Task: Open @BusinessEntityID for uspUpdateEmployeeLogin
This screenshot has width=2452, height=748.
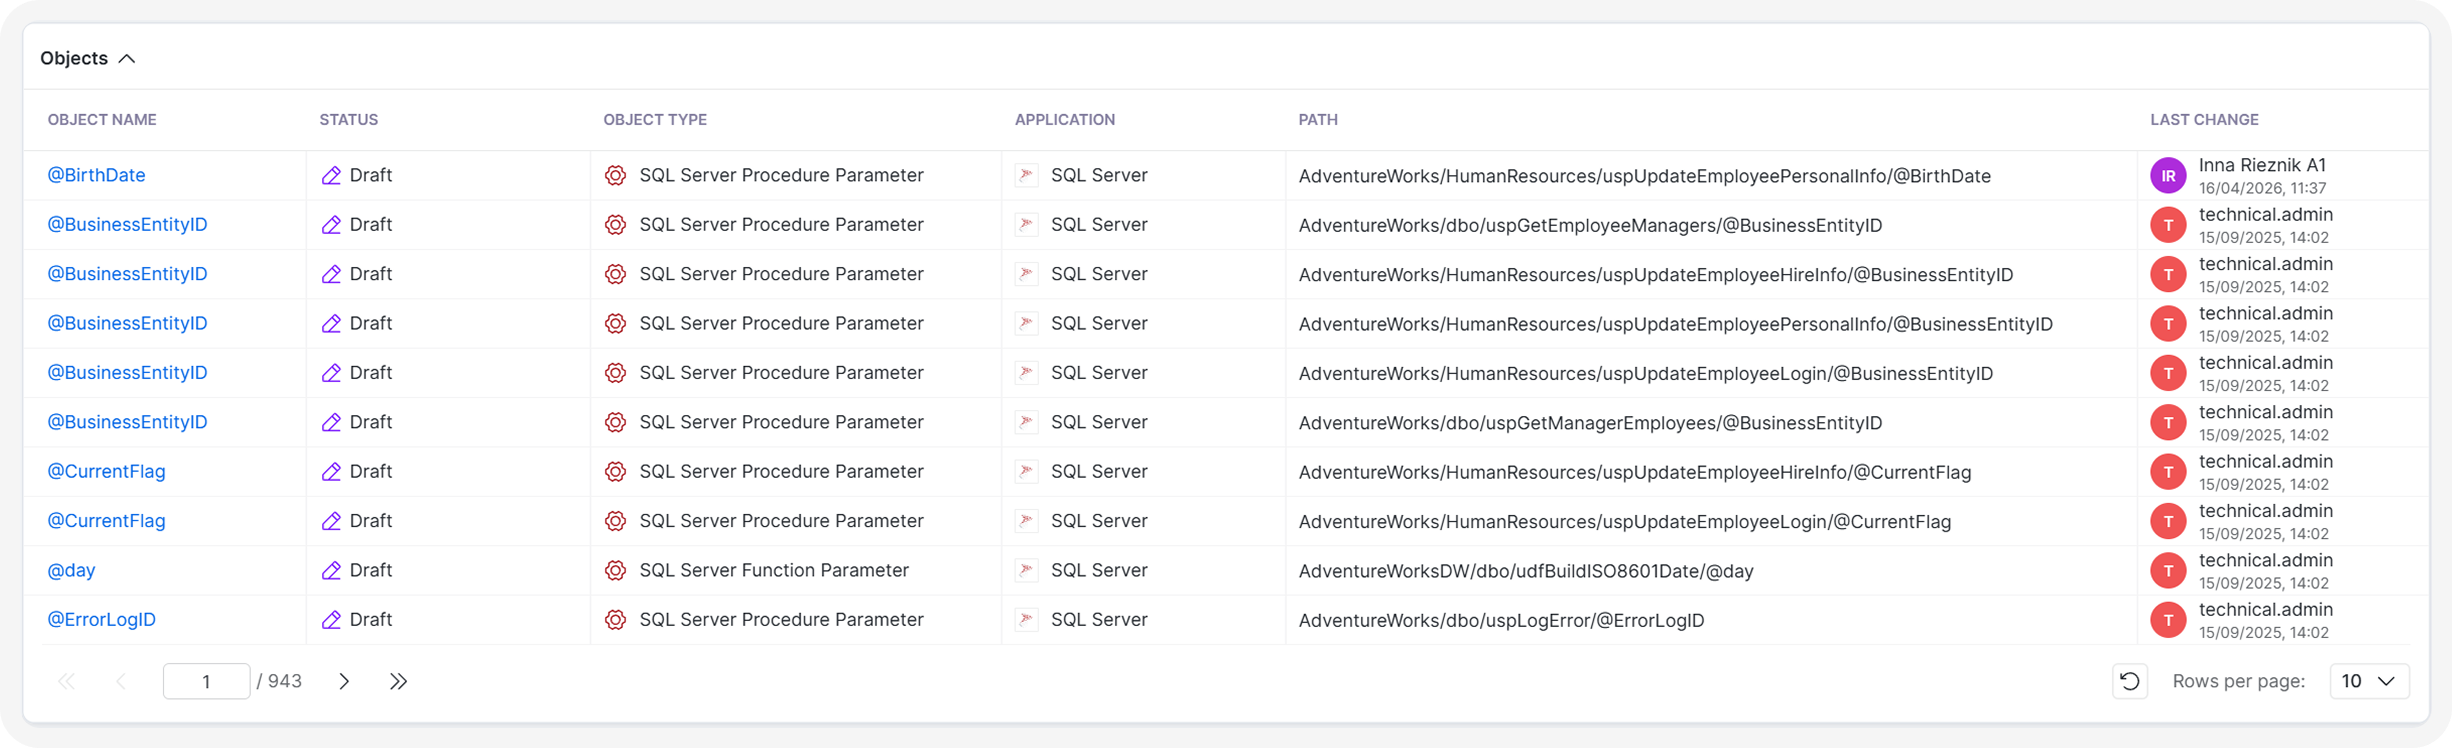Action: [x=127, y=372]
